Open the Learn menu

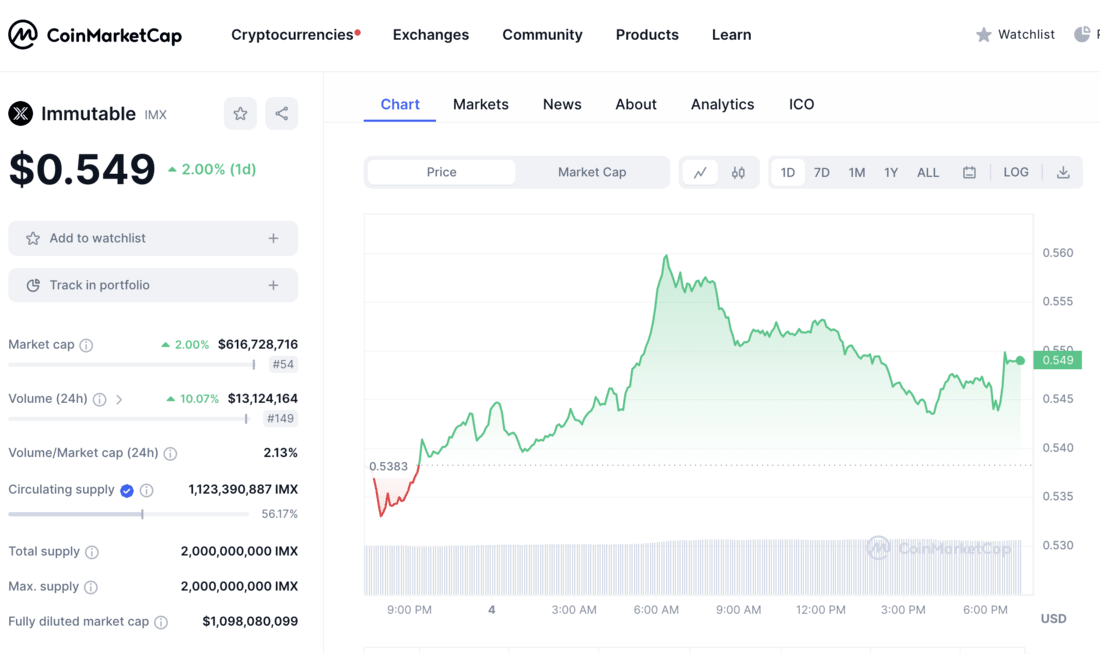pos(732,35)
